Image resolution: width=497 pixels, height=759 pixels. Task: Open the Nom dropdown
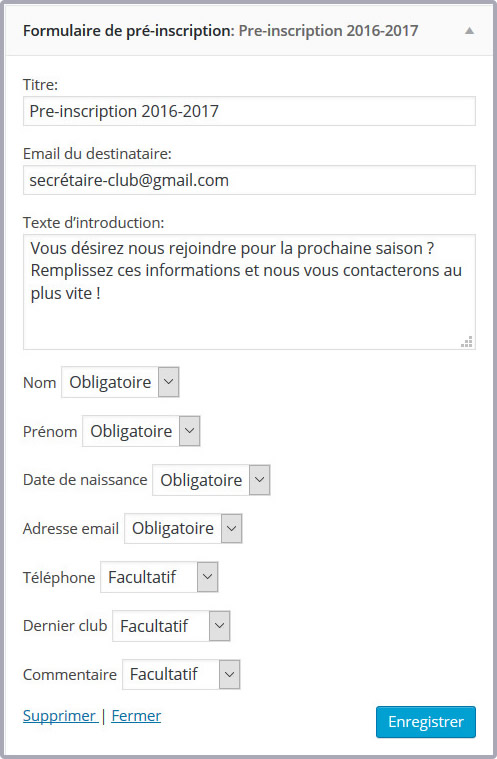point(120,382)
